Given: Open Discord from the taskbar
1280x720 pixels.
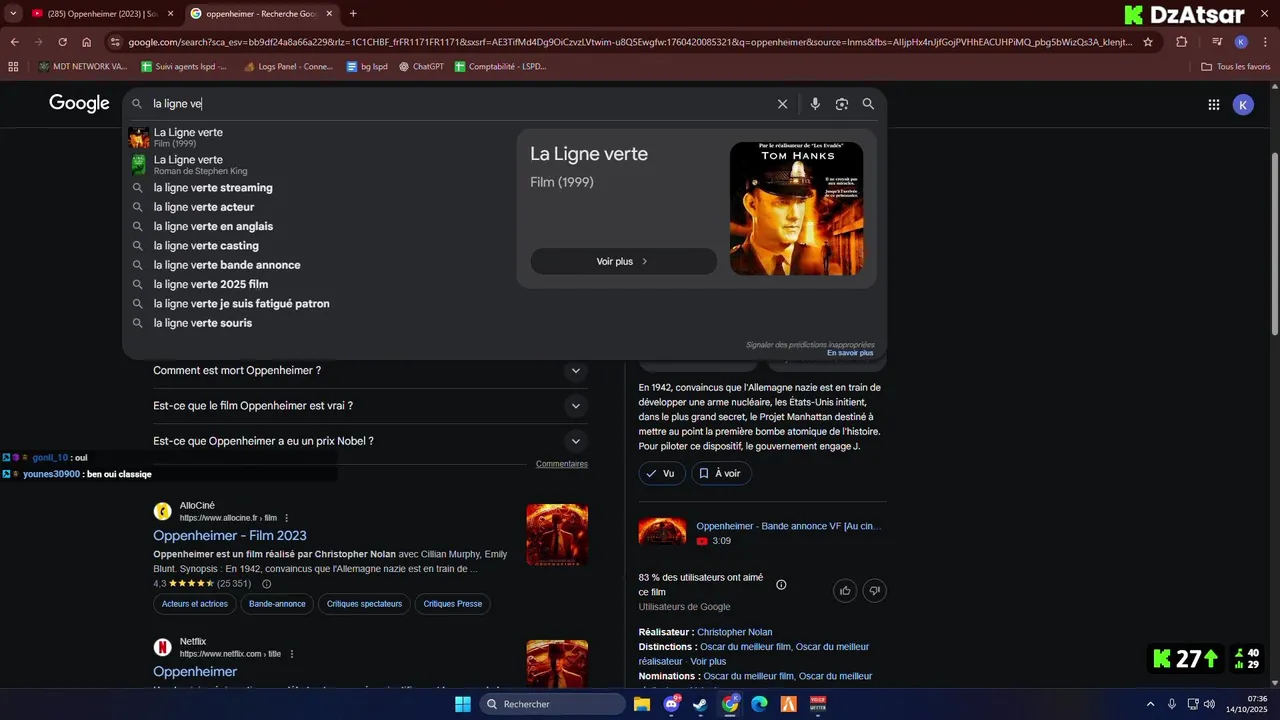Looking at the screenshot, I should (x=672, y=704).
